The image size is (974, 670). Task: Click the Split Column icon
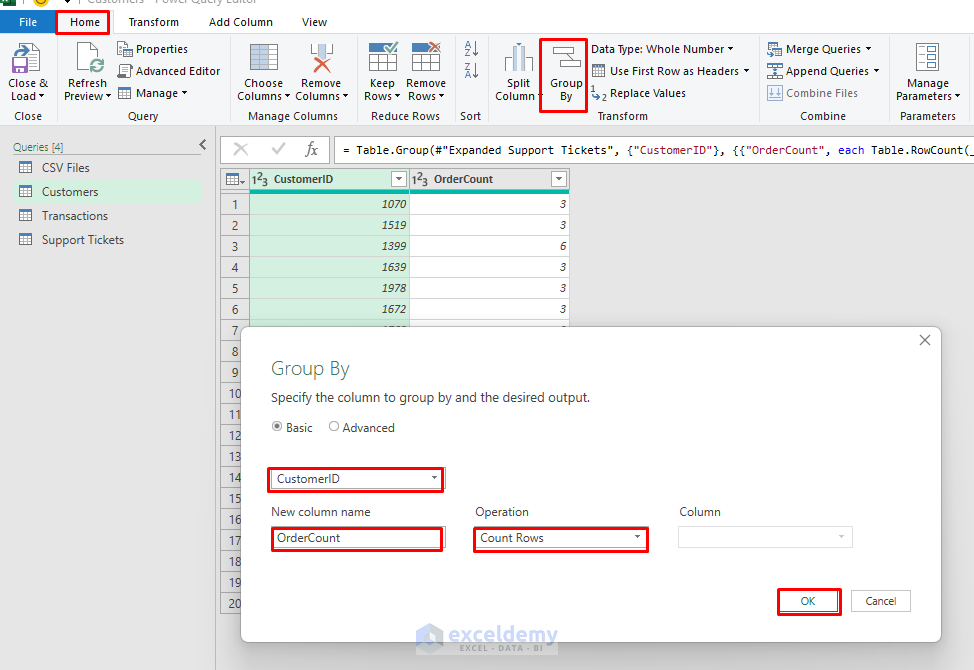point(519,58)
